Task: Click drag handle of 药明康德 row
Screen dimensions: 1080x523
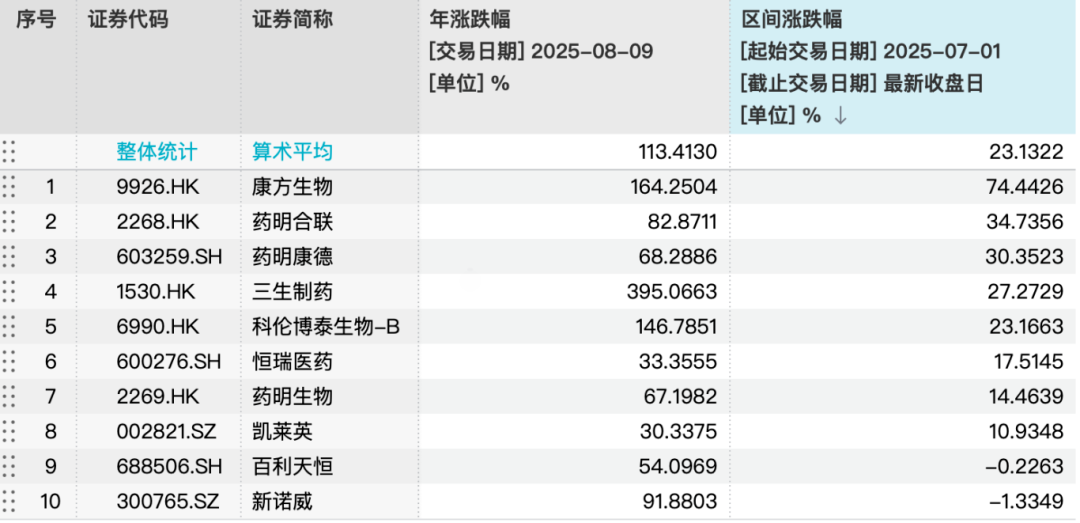Action: [9, 257]
